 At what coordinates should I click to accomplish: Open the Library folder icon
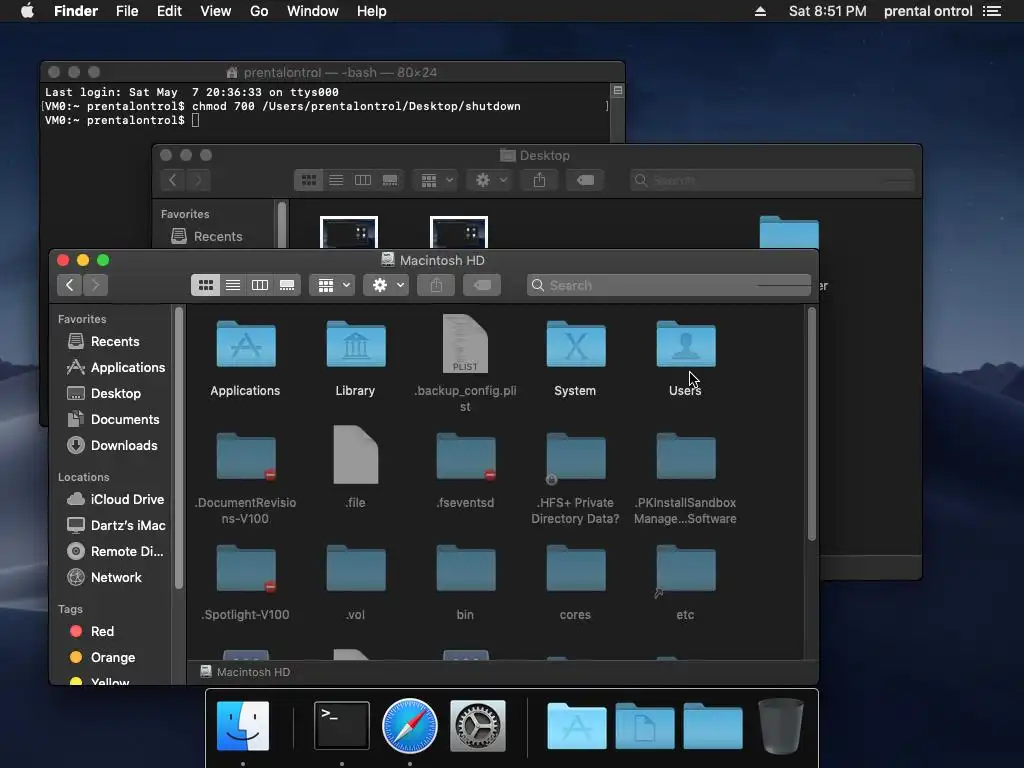pos(356,345)
